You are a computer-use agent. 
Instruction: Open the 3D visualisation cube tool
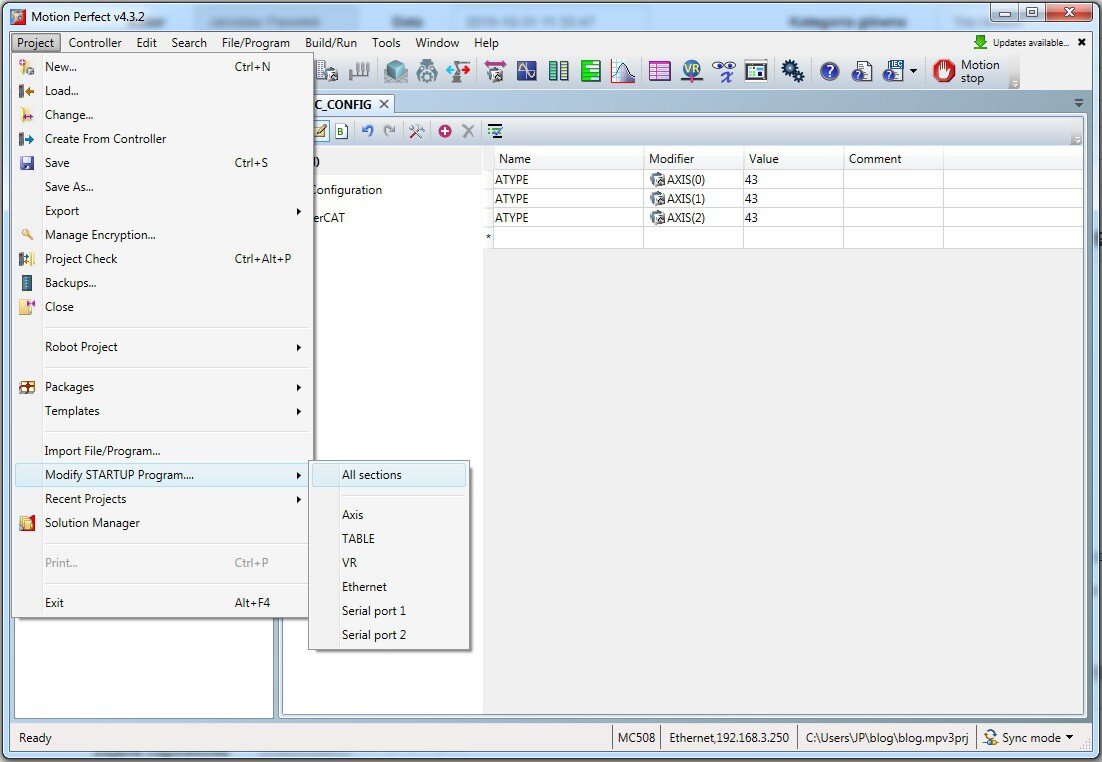coord(396,71)
